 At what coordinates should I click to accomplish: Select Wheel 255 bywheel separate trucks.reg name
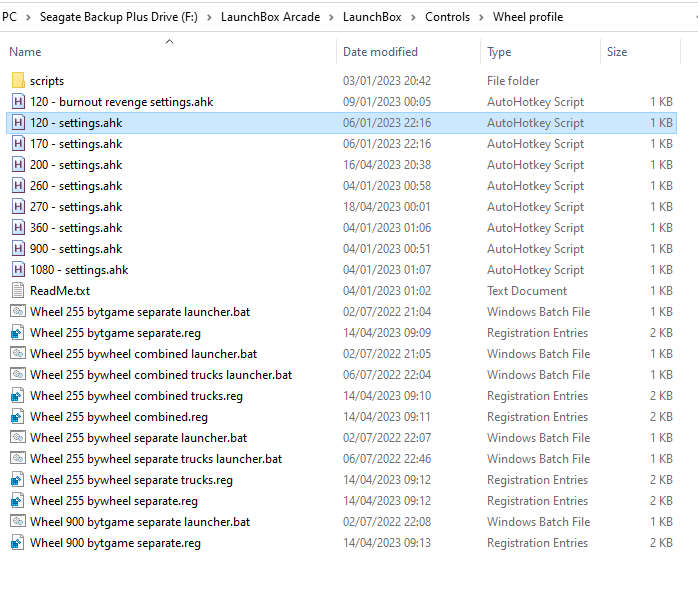click(x=131, y=480)
